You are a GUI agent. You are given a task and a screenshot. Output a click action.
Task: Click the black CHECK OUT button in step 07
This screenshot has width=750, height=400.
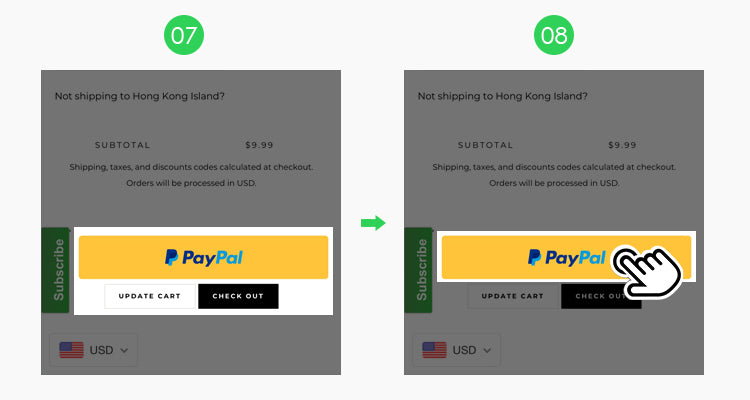click(x=238, y=296)
